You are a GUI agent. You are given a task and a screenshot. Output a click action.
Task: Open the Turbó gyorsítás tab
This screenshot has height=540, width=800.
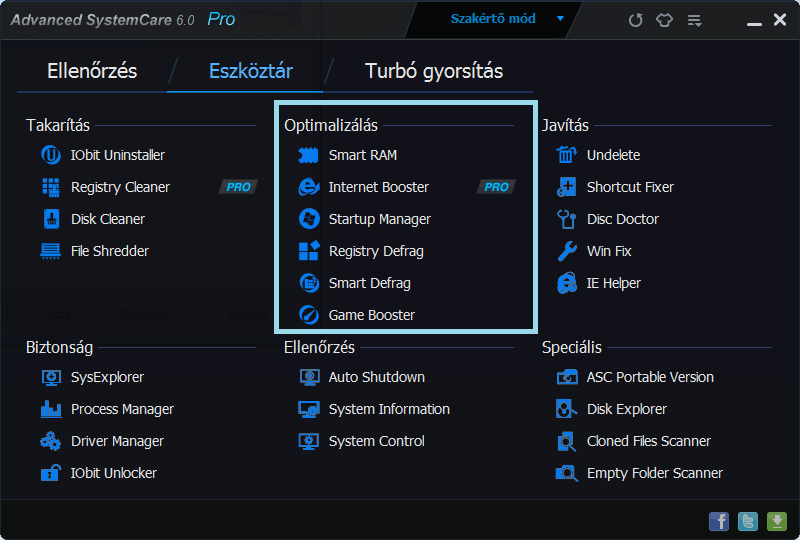[434, 71]
